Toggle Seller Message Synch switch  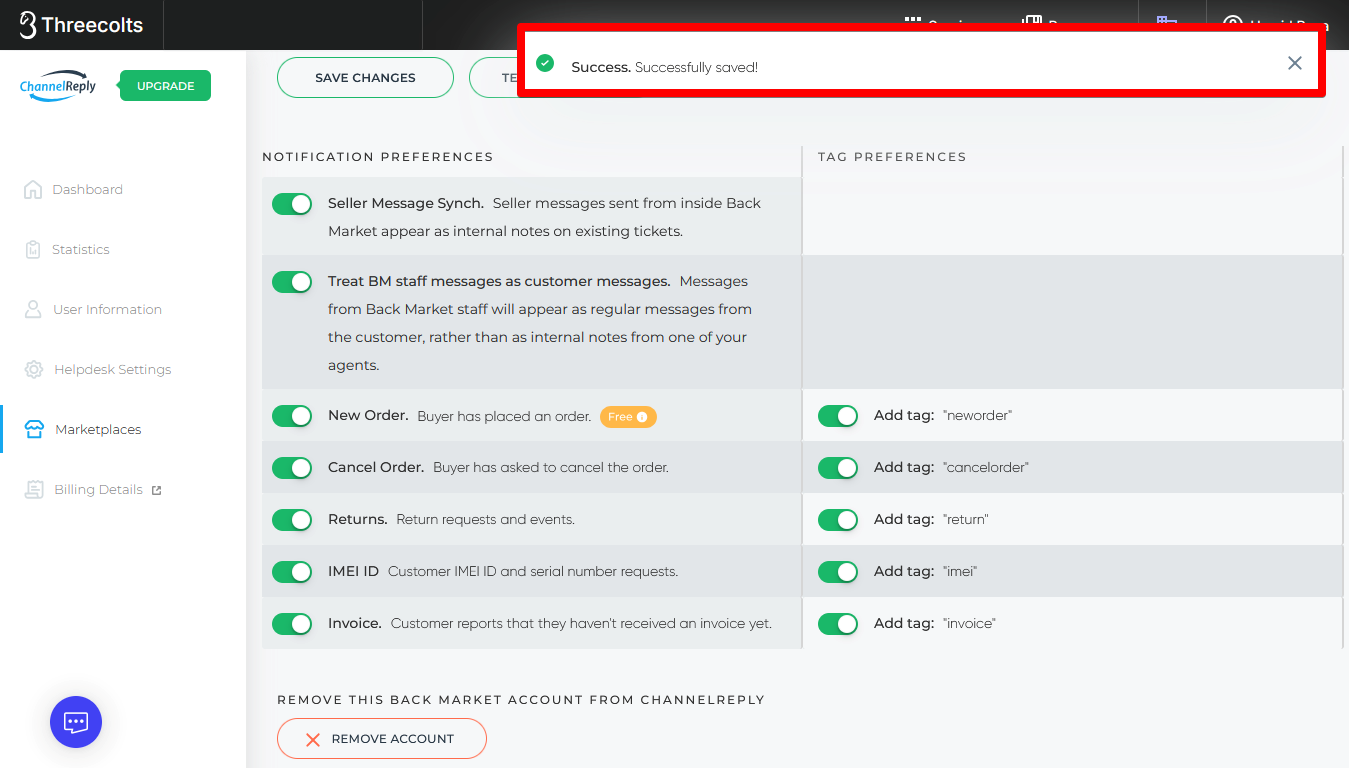pos(292,204)
